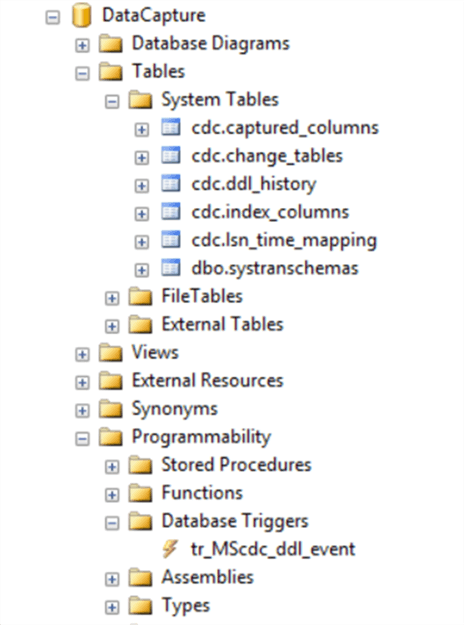The height and width of the screenshot is (625, 464).
Task: Click the tr_MScdc_ddl_event trigger lightning icon
Action: pos(170,549)
